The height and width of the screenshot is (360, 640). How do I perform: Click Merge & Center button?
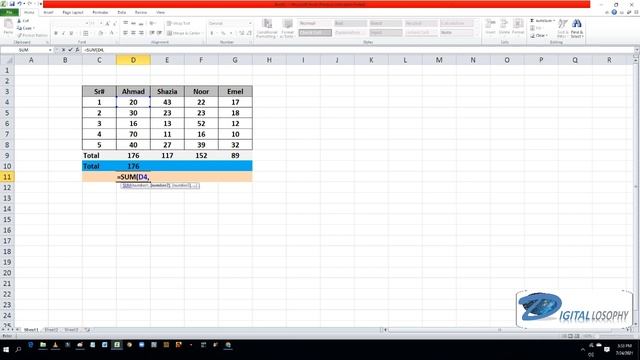coord(184,33)
